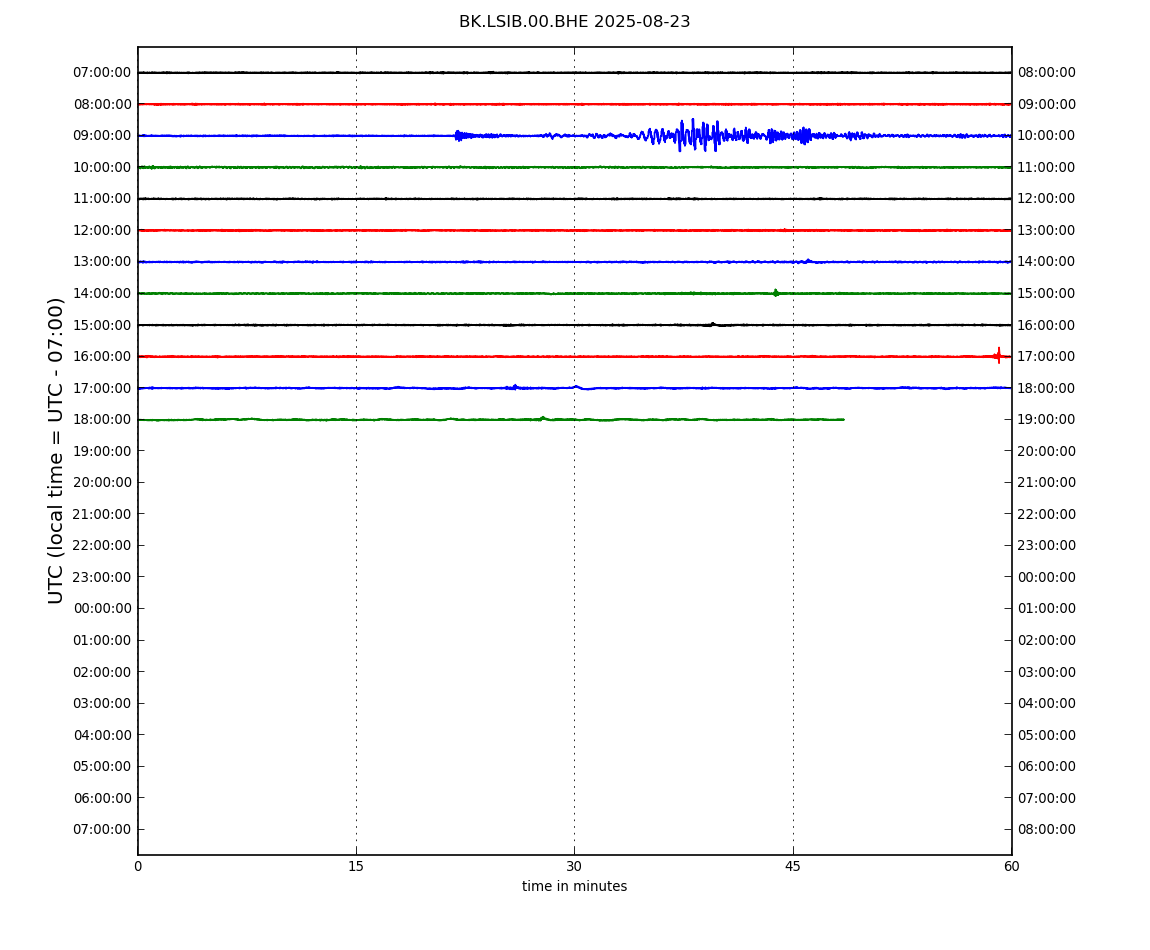
Task: Click left-axis time label 16:00:00
Action: point(103,357)
